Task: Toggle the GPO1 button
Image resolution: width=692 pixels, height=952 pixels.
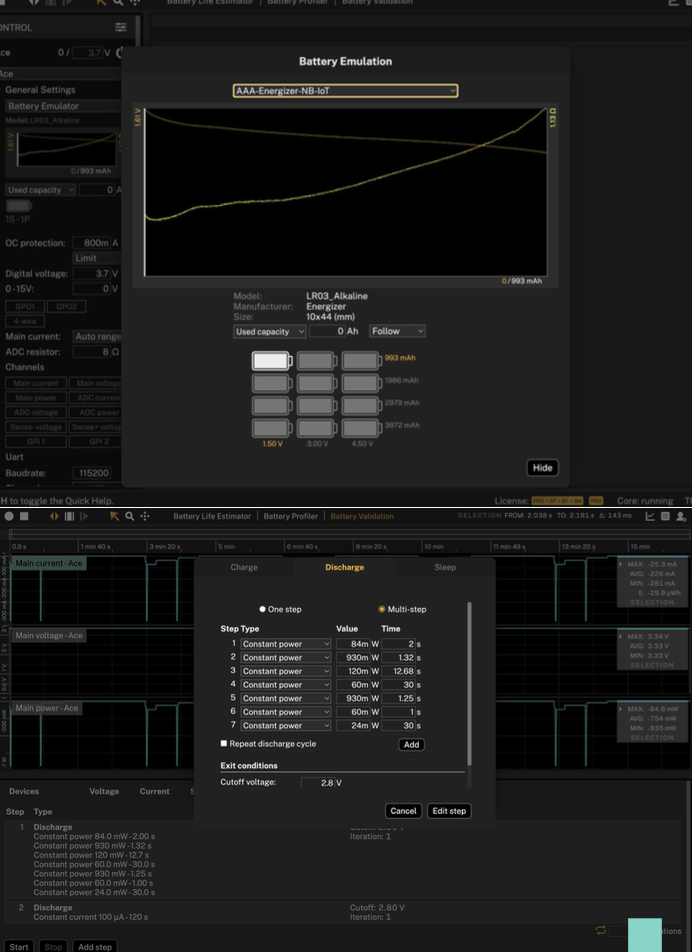Action: 25,307
